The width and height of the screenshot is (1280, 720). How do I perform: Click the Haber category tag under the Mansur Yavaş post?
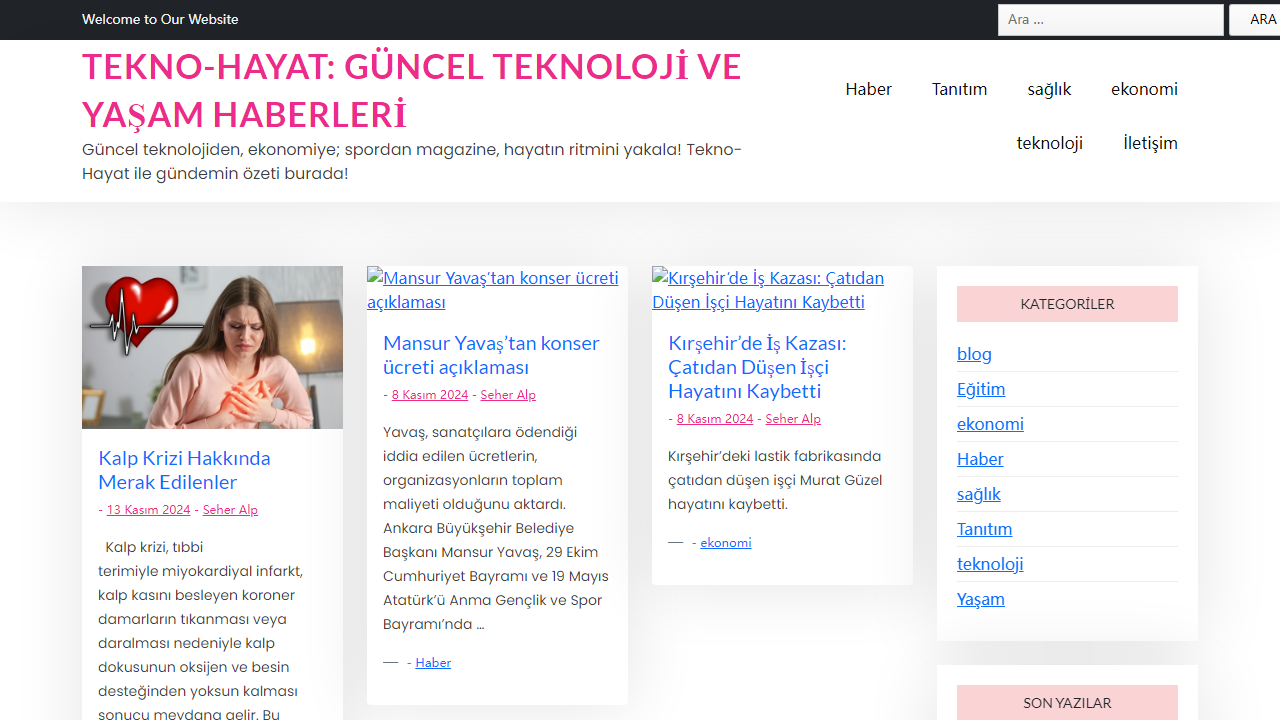[432, 662]
